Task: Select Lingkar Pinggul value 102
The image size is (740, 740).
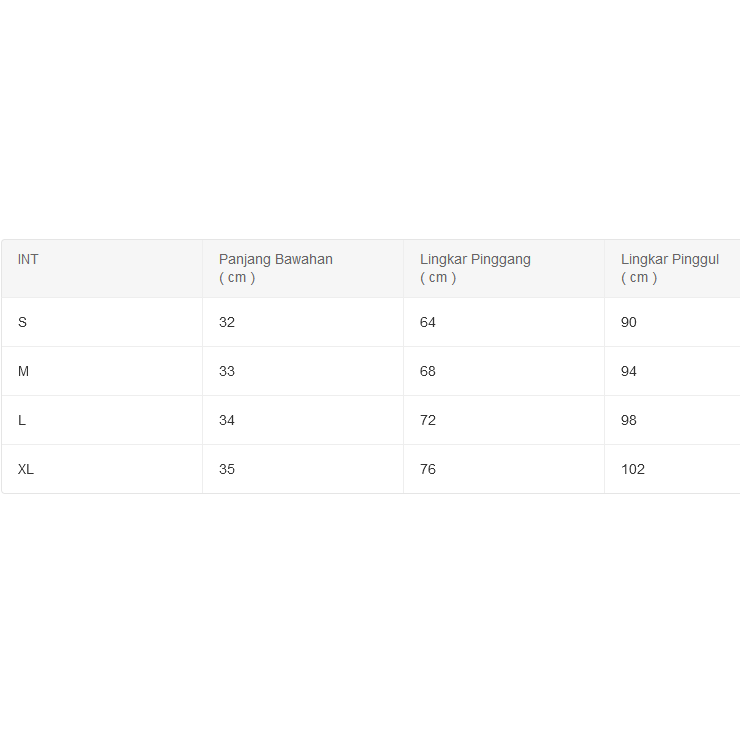Action: tap(633, 469)
